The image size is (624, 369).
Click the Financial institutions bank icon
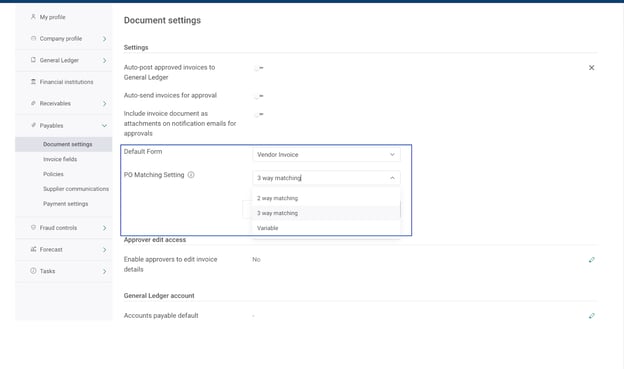coord(33,82)
